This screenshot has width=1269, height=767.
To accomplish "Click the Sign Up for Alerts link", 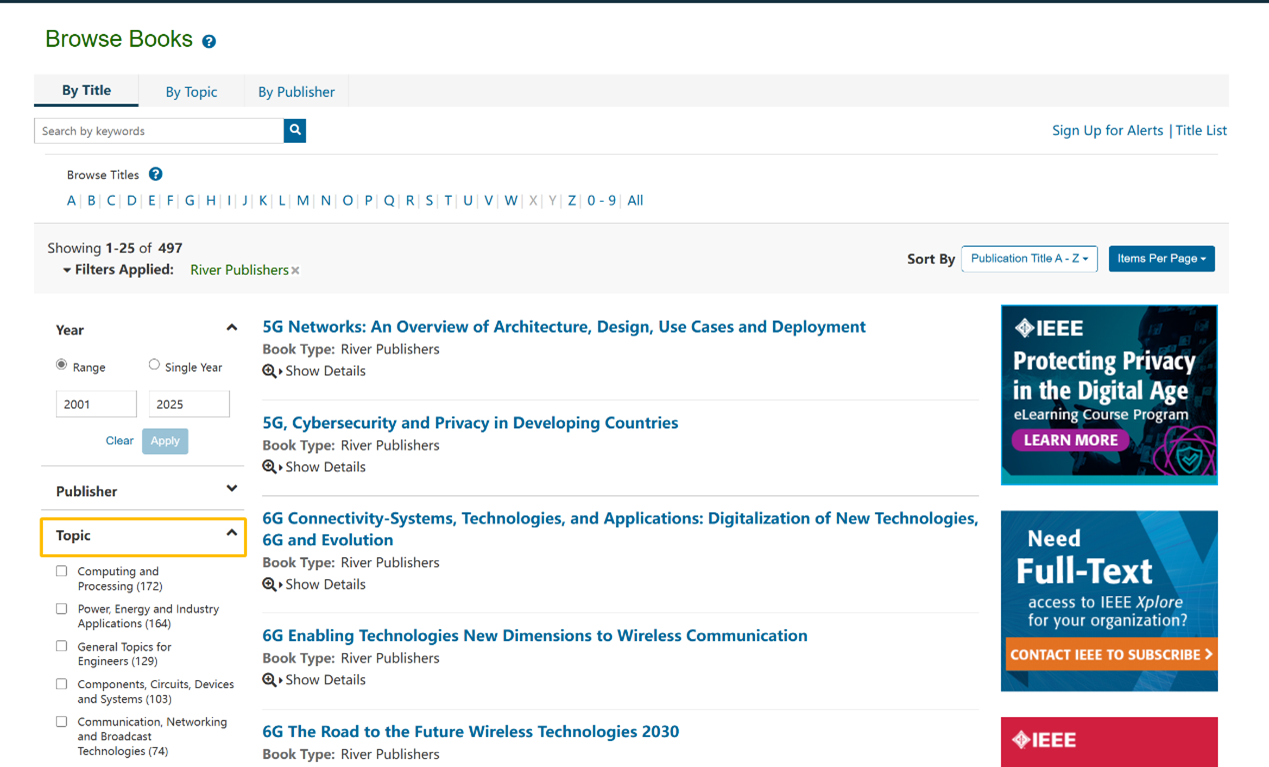I will 1107,130.
